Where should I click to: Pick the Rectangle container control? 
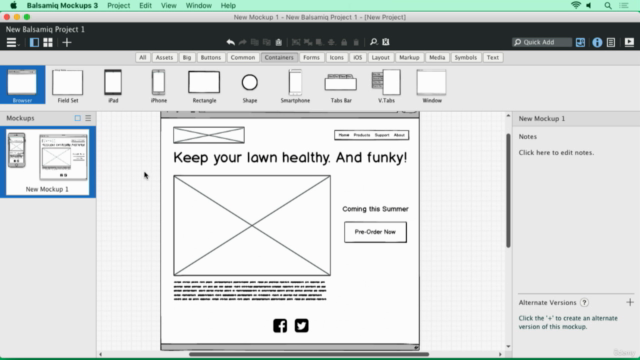204,86
